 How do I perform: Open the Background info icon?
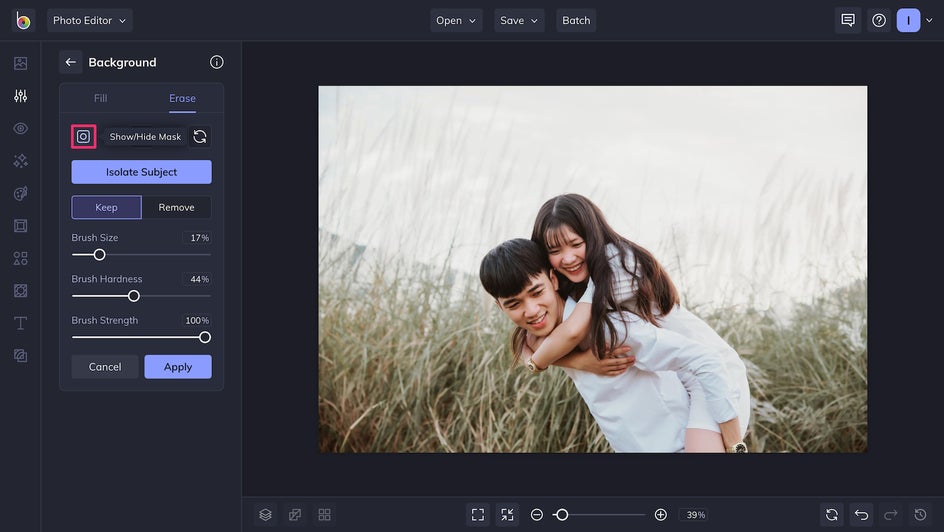pyautogui.click(x=216, y=62)
